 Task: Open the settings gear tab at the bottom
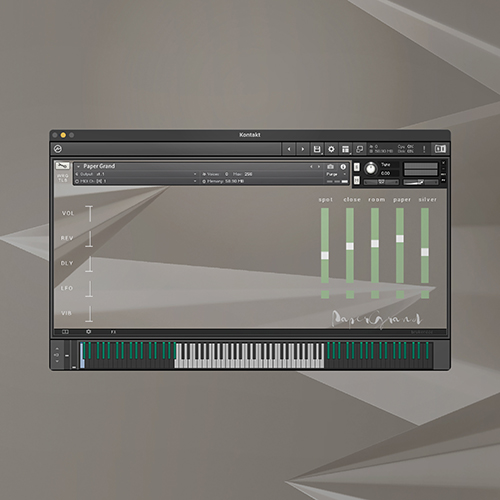(x=88, y=332)
